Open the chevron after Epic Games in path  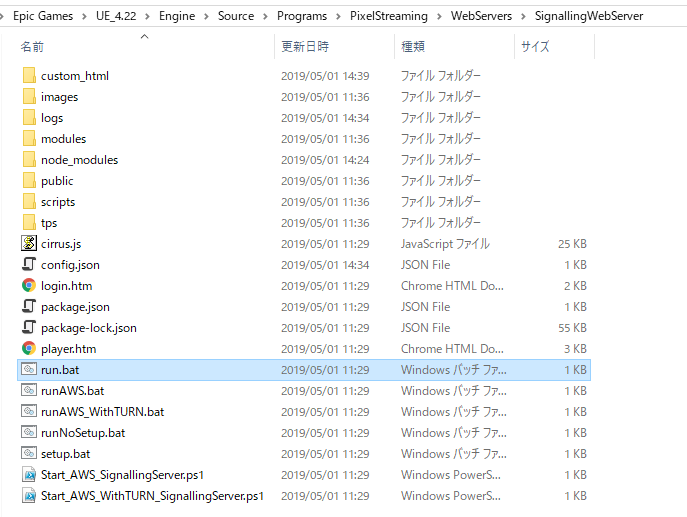click(x=84, y=17)
